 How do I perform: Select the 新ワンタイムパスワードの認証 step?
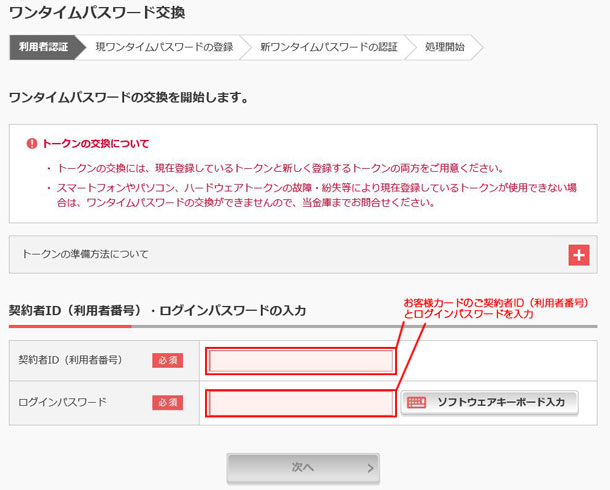328,47
